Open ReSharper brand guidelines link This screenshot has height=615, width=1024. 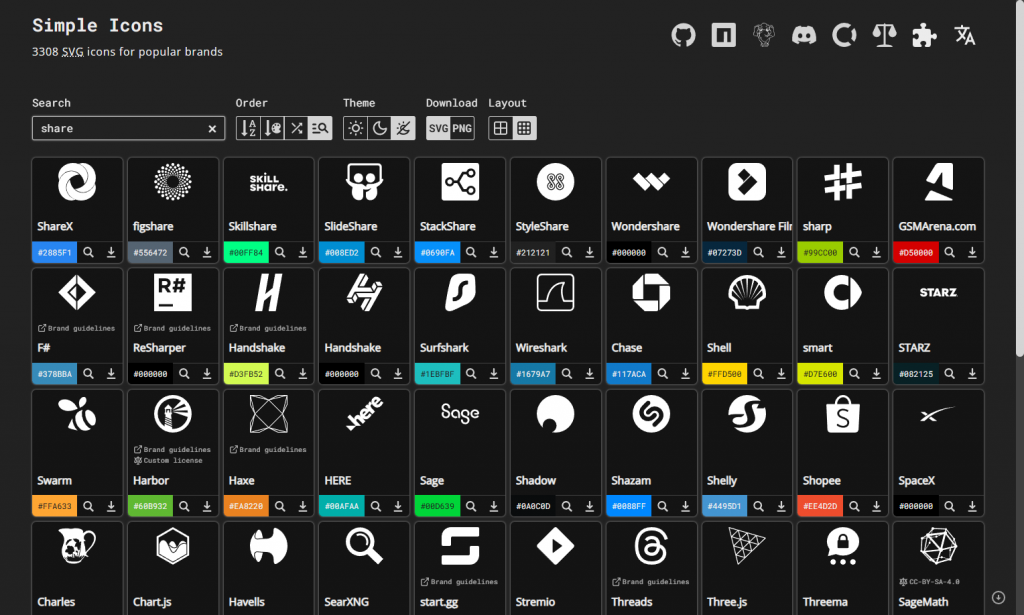[172, 328]
